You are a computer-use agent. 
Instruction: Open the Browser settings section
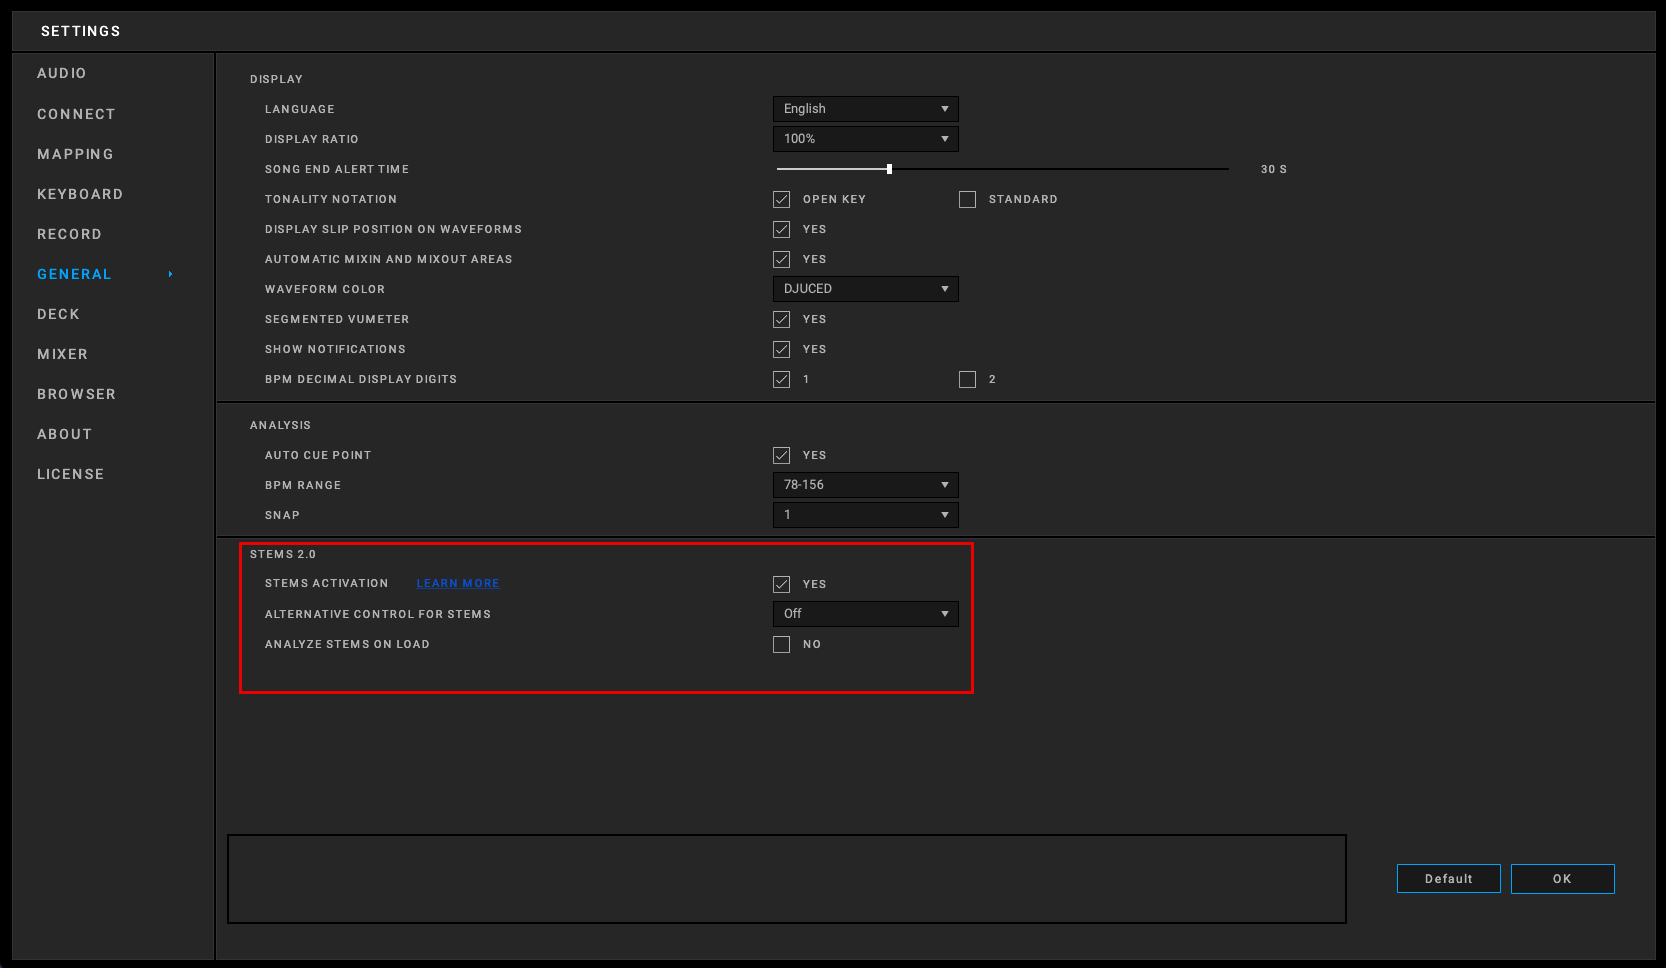[76, 394]
